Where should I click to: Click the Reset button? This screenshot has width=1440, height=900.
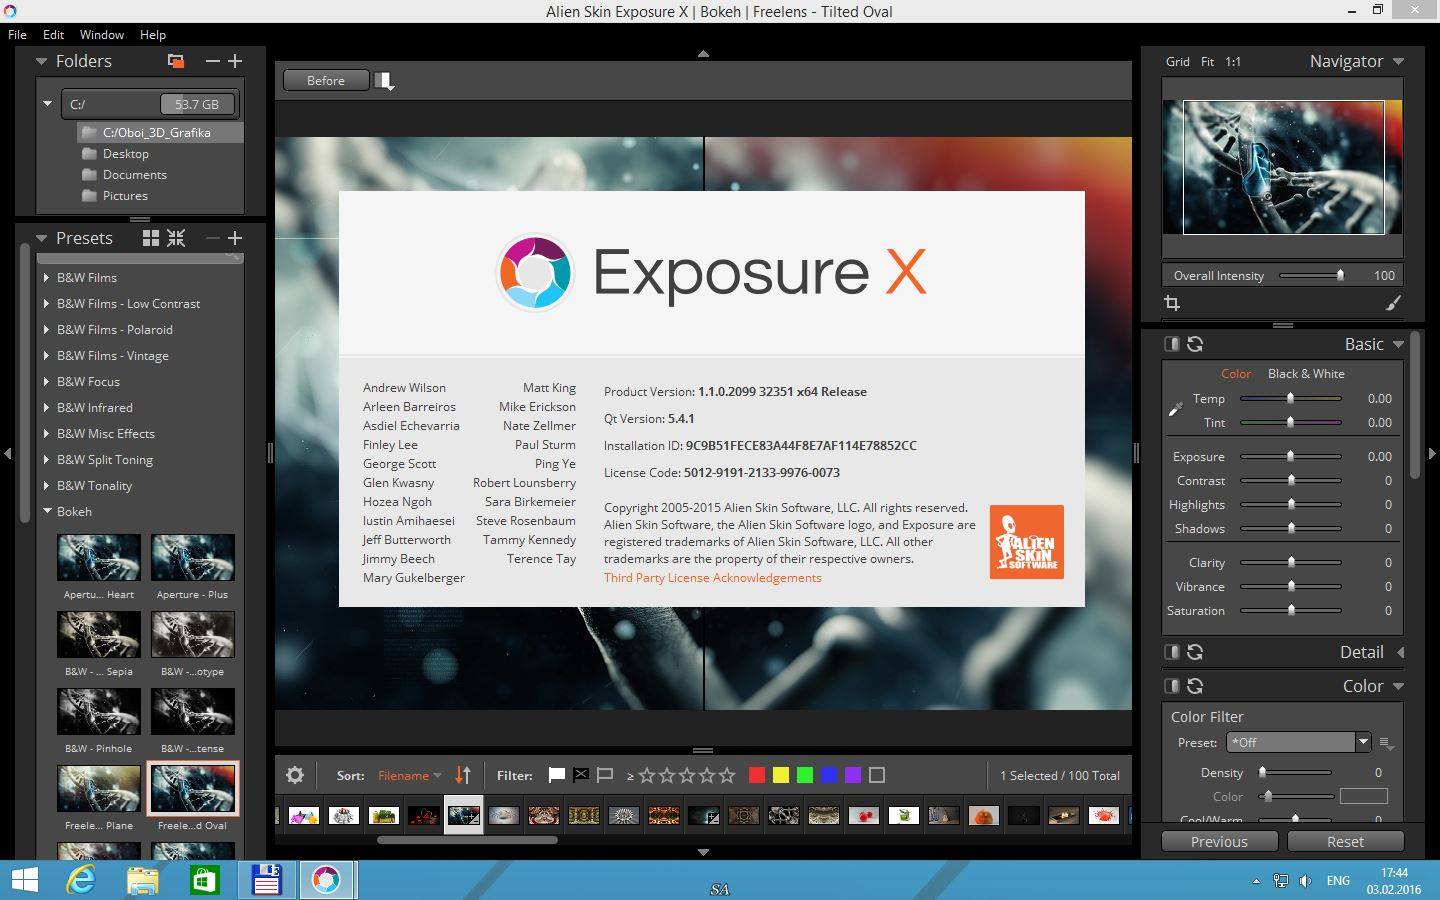pyautogui.click(x=1345, y=842)
